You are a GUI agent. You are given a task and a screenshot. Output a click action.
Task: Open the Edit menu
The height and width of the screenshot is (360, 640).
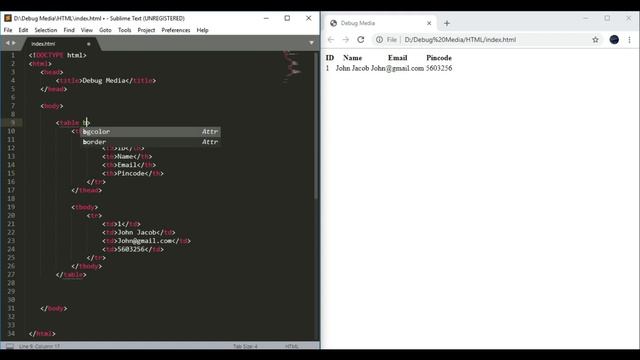pyautogui.click(x=23, y=30)
